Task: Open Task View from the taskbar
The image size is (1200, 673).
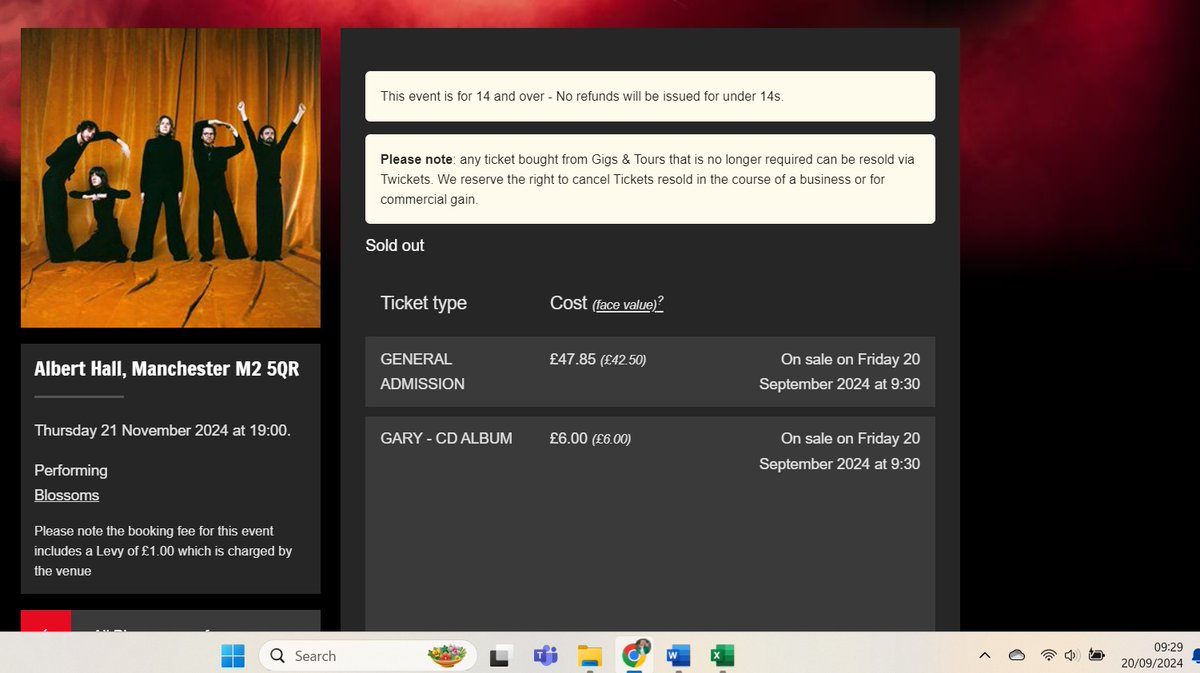Action: [x=500, y=656]
